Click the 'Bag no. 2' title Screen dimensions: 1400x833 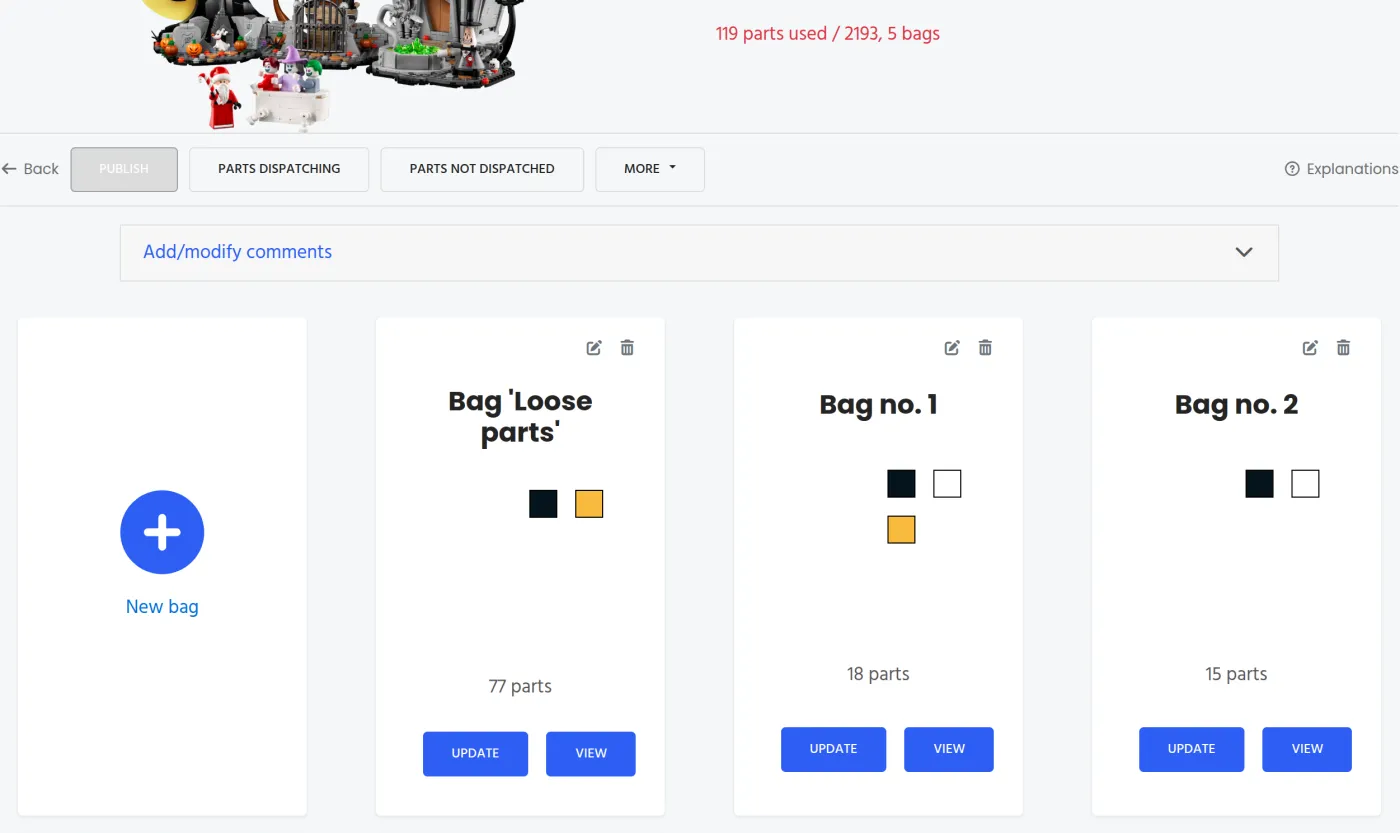(x=1236, y=405)
